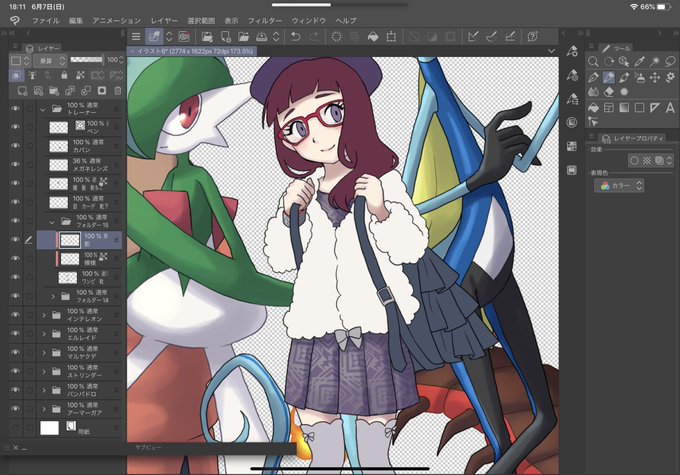
Task: Click the layer opacity 100 stepper
Action: (x=121, y=60)
